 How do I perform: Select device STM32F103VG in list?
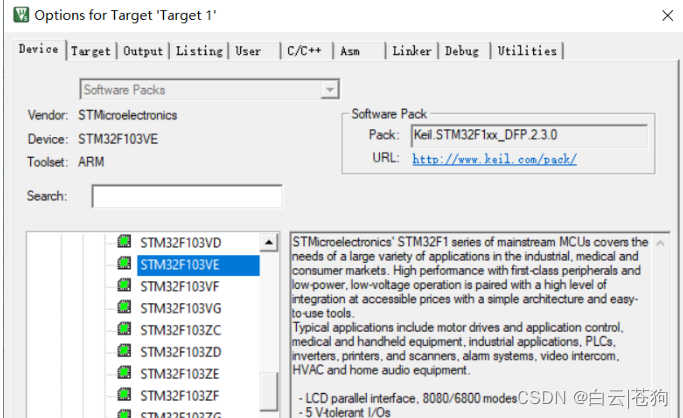181,308
